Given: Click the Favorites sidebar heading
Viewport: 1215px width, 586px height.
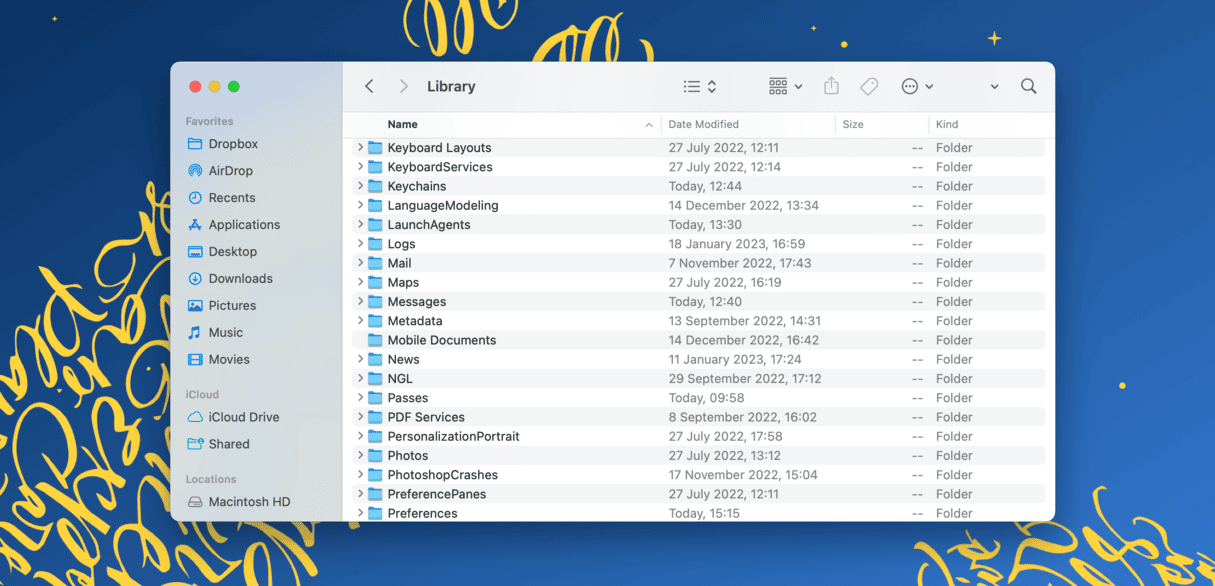Looking at the screenshot, I should [x=209, y=121].
